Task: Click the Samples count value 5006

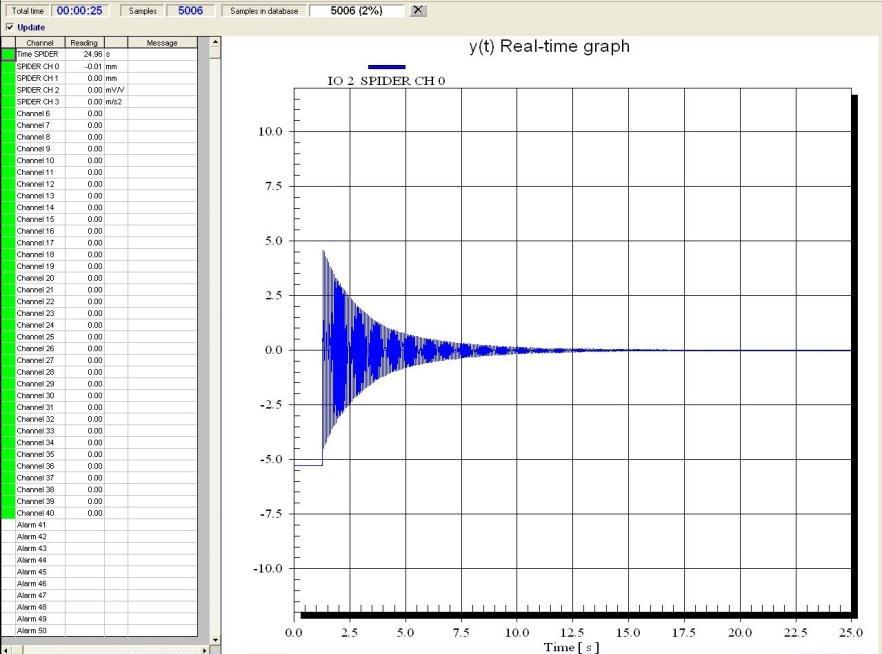Action: click(x=190, y=10)
